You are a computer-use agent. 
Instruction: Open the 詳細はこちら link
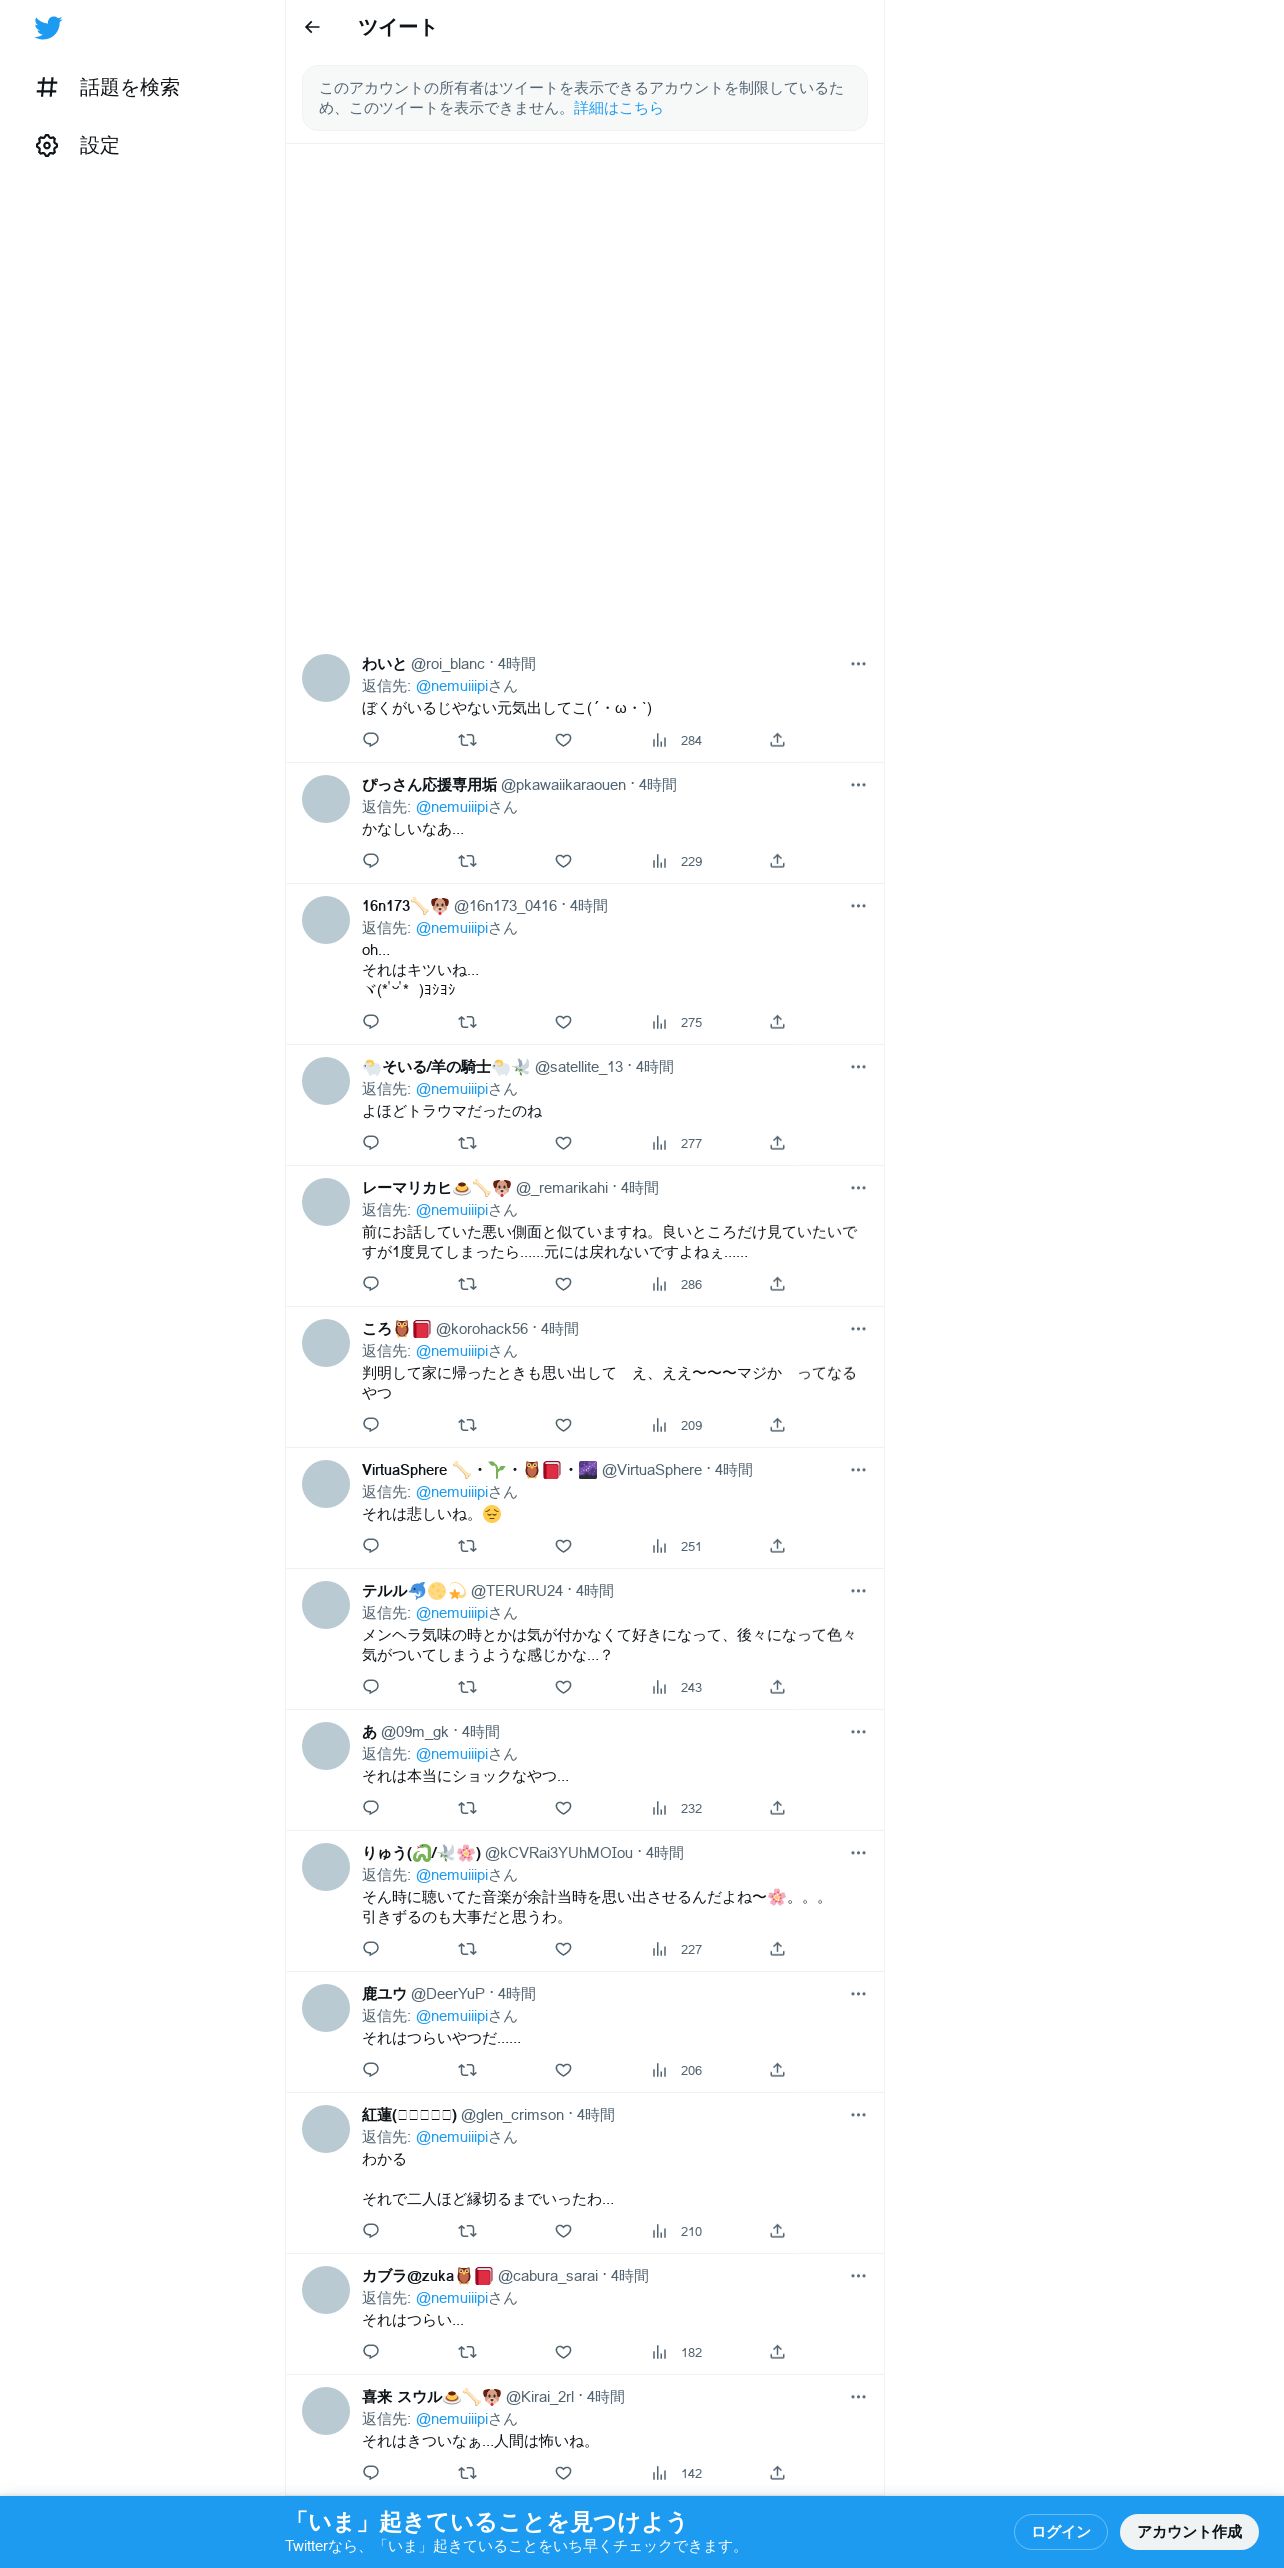tap(618, 108)
